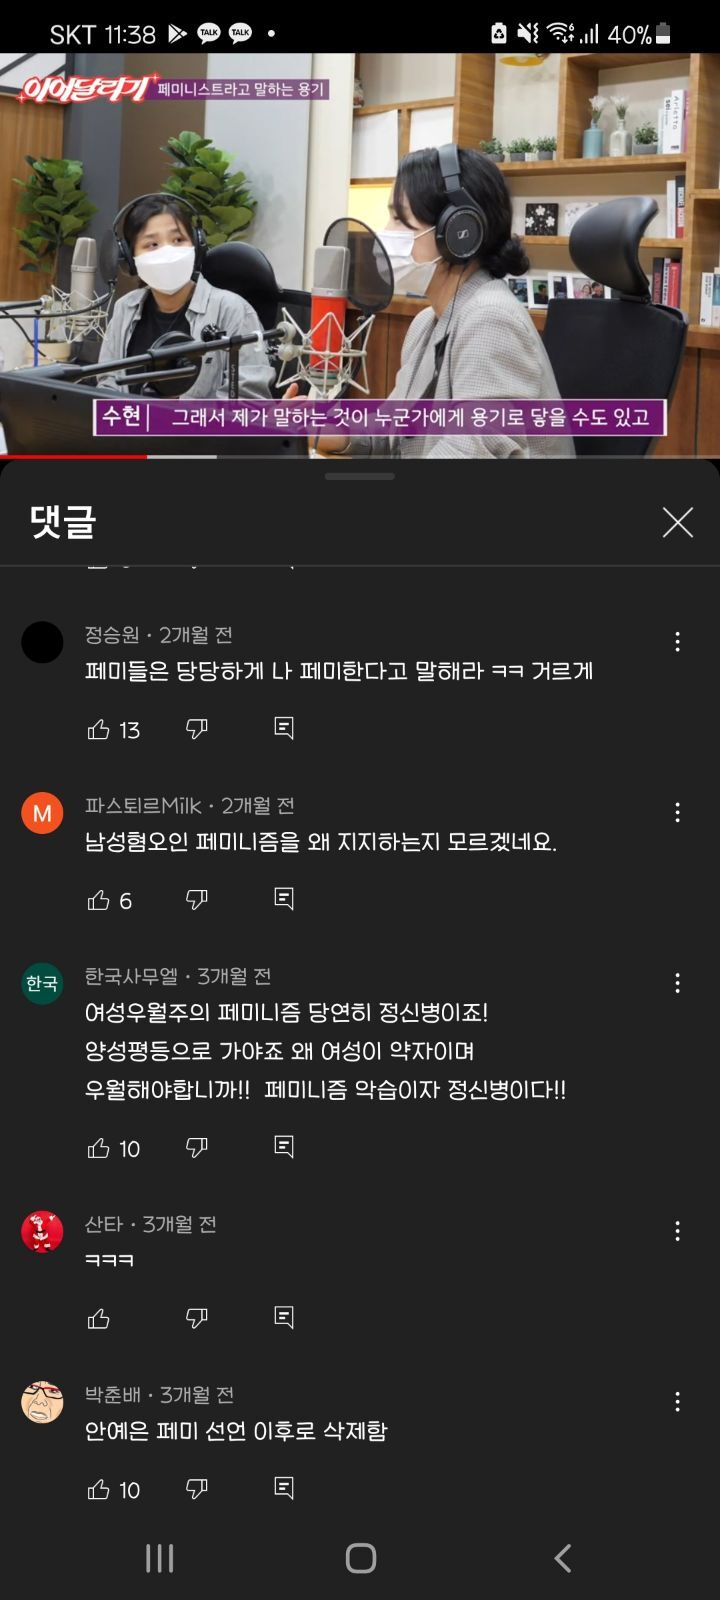Screen dimensions: 720x1600
Task: Like 한국사무엘's comment with 10 likes
Action: pos(98,1148)
